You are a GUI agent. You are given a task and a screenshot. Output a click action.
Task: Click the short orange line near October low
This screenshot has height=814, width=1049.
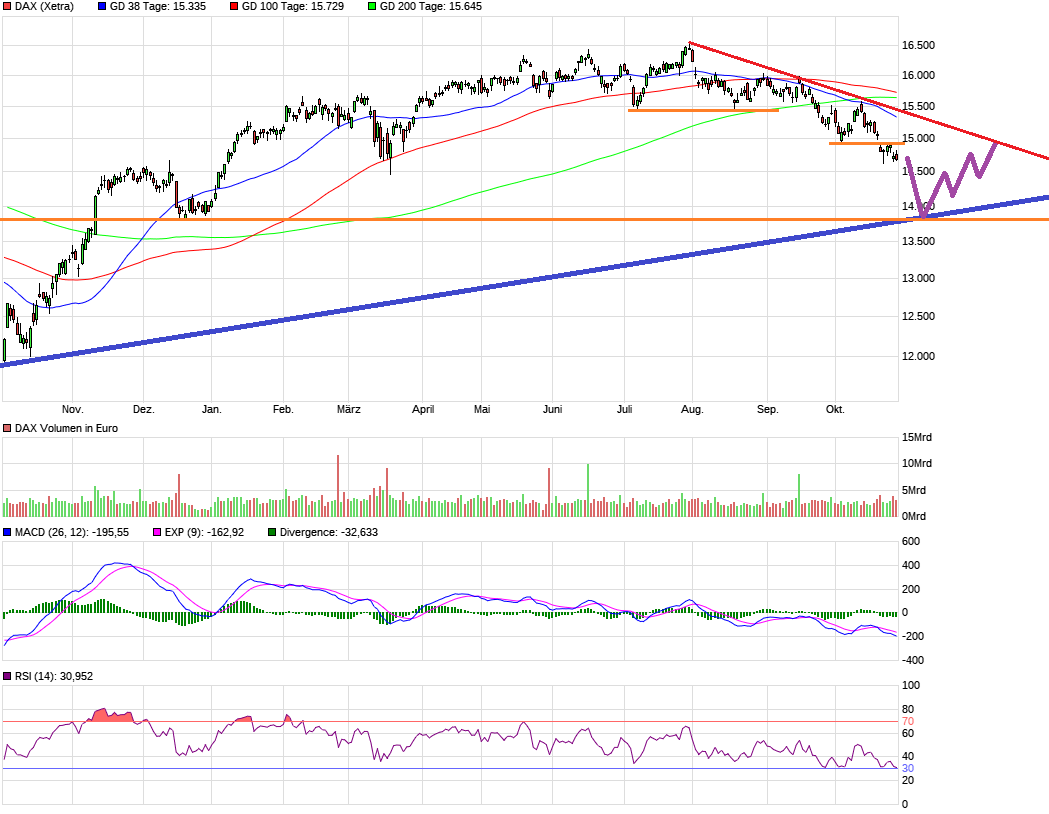coord(866,143)
